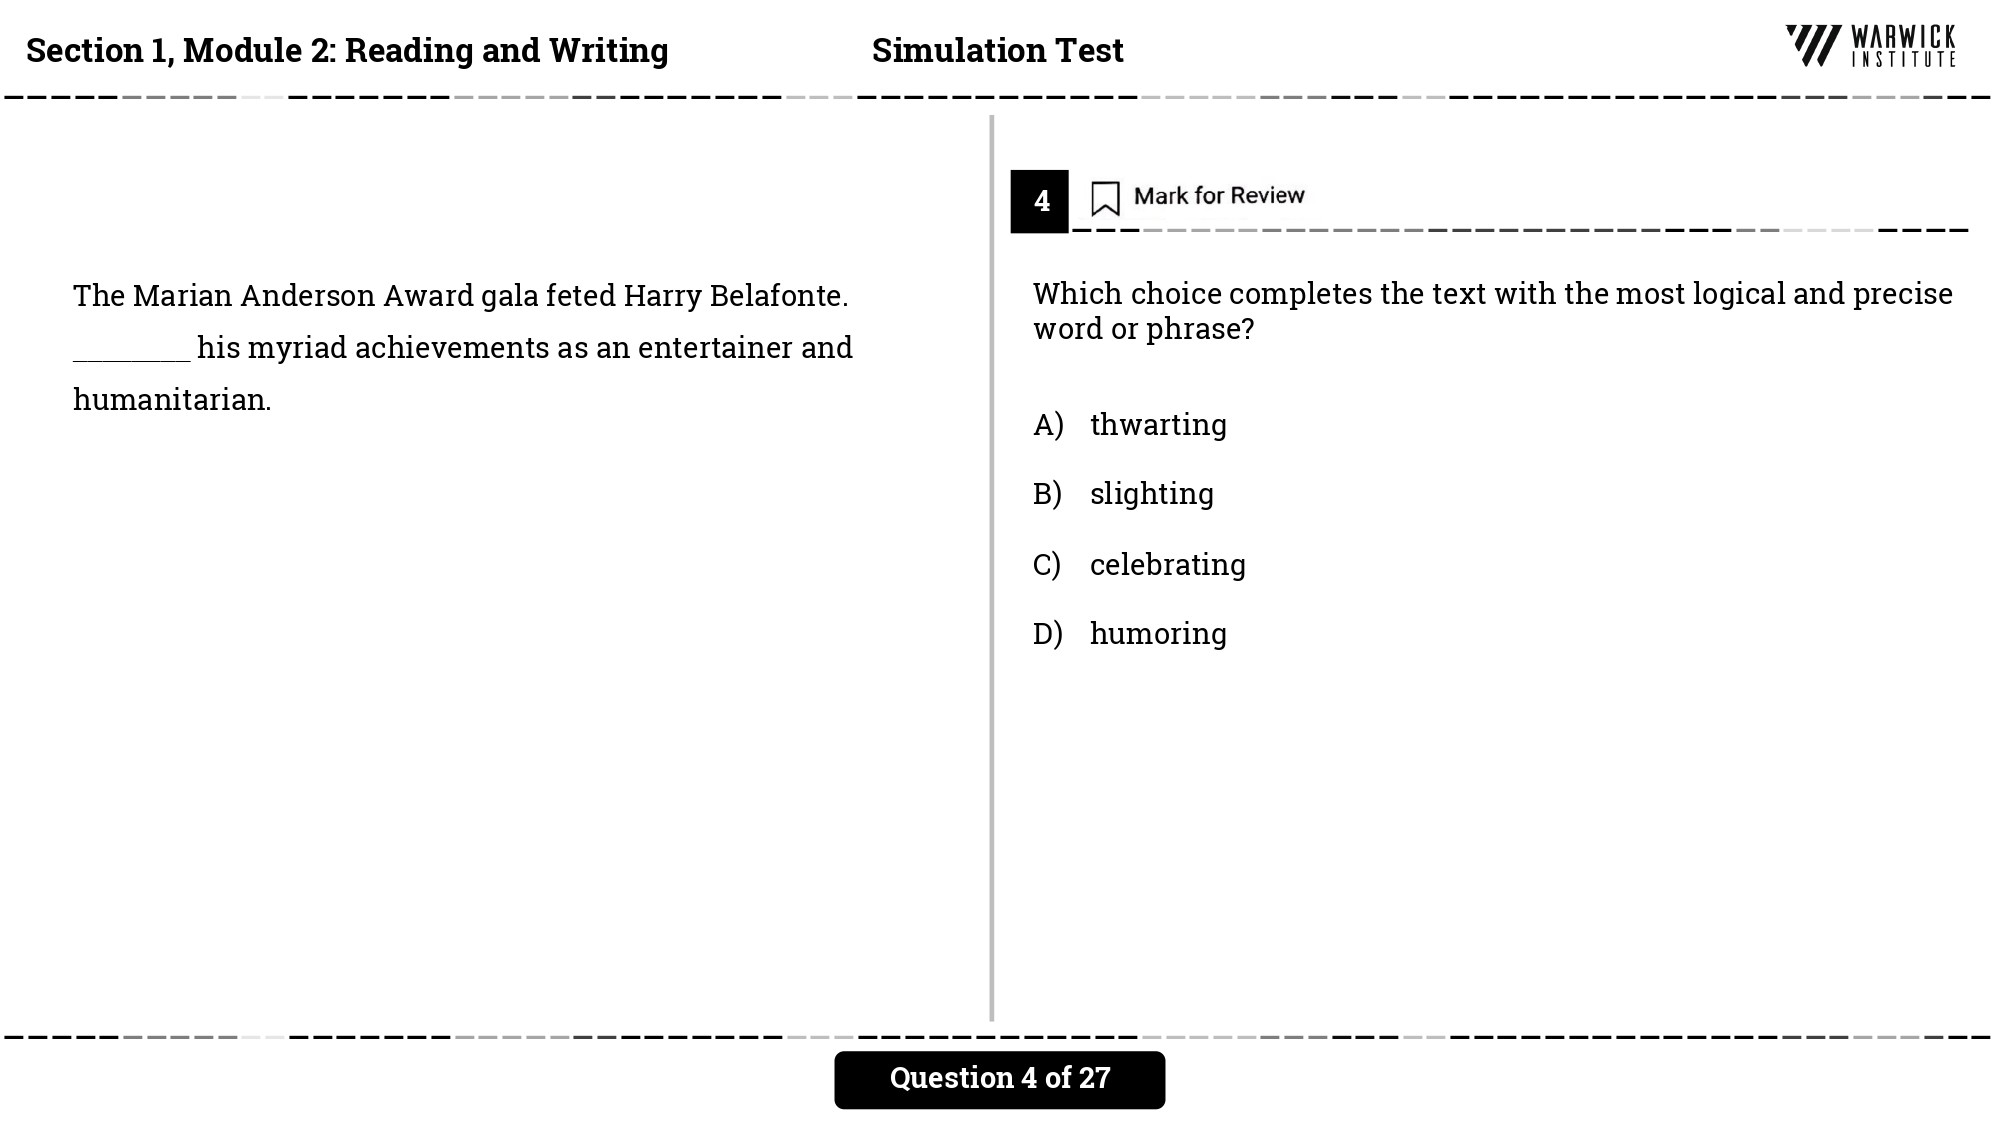Image resolution: width=2000 pixels, height=1125 pixels.
Task: Click the bookmark icon beside Mark for Review
Action: (x=1104, y=198)
